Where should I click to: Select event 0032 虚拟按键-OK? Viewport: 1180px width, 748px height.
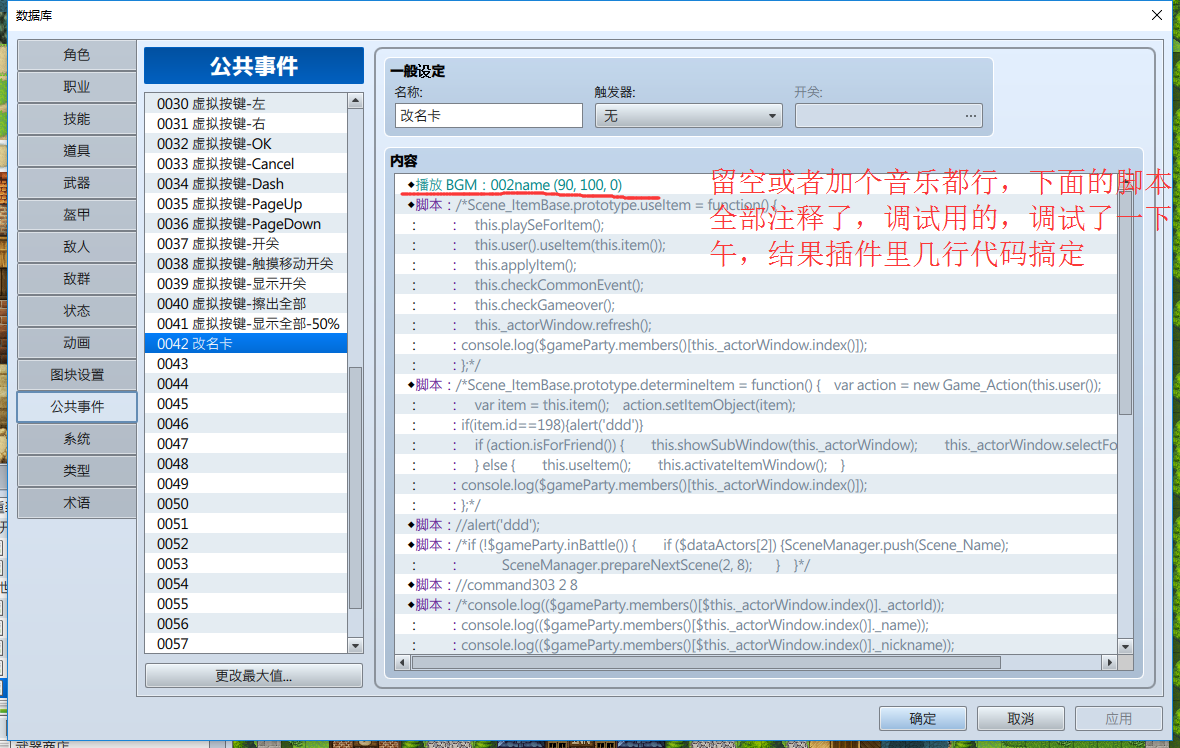[x=246, y=144]
